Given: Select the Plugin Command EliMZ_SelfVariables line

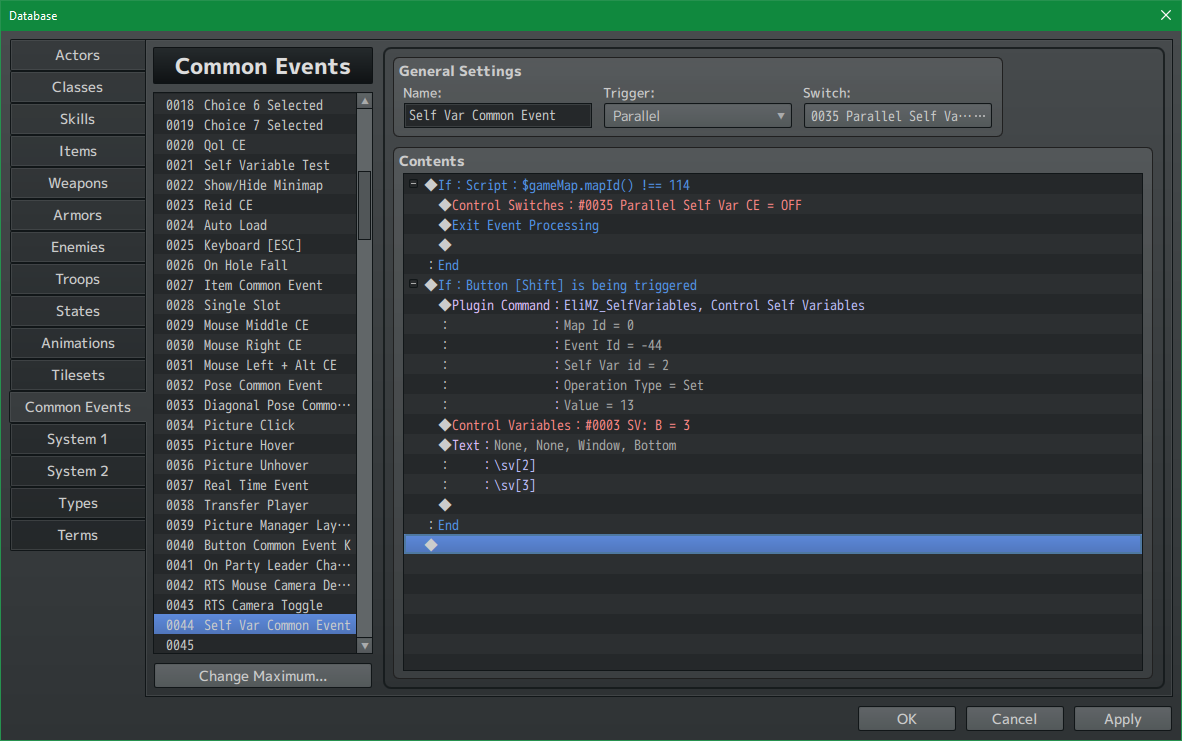Looking at the screenshot, I should pyautogui.click(x=773, y=305).
